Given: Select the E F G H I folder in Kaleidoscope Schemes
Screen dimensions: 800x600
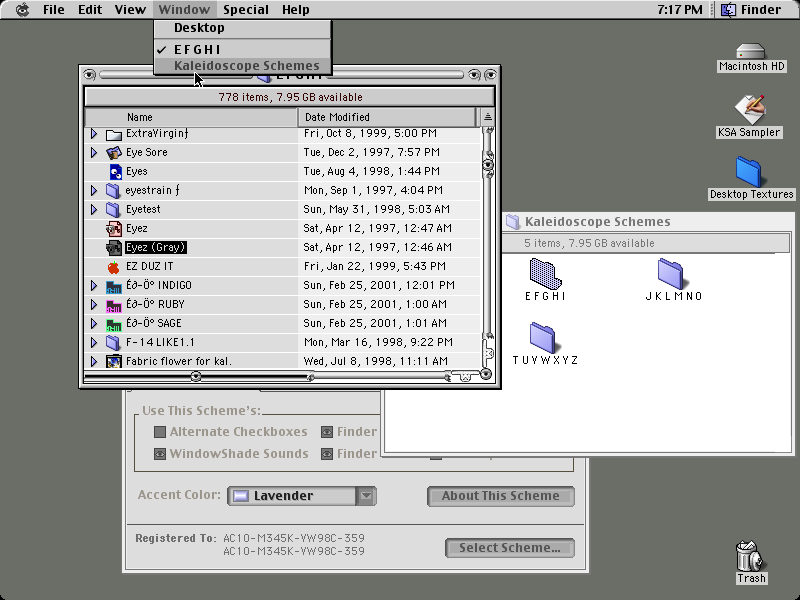Looking at the screenshot, I should 545,273.
